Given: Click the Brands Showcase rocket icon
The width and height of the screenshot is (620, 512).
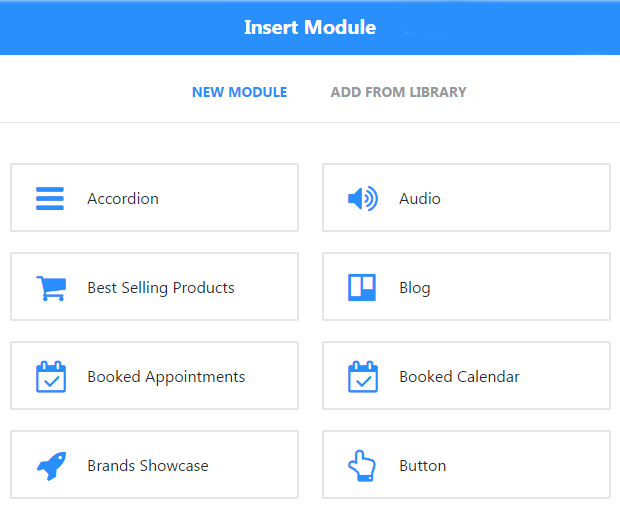Looking at the screenshot, I should [51, 466].
